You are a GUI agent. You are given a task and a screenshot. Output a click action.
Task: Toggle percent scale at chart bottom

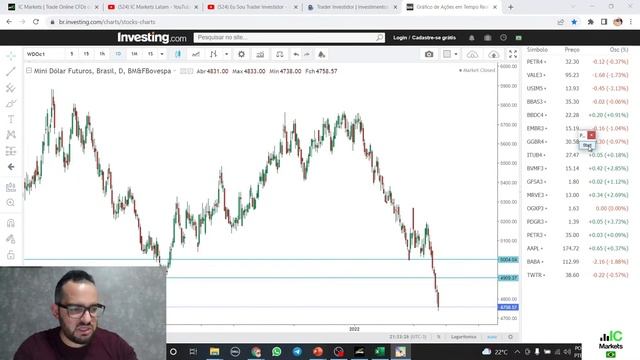(439, 337)
